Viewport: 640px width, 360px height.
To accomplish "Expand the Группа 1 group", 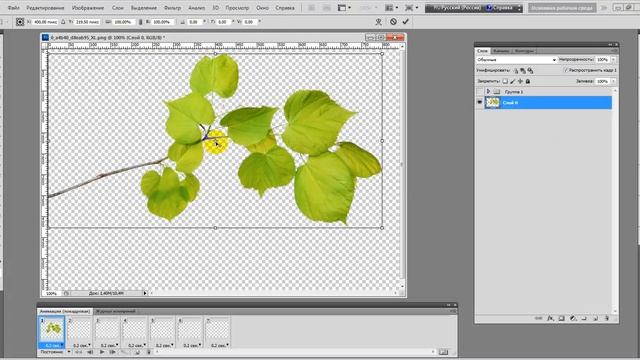I will point(488,92).
